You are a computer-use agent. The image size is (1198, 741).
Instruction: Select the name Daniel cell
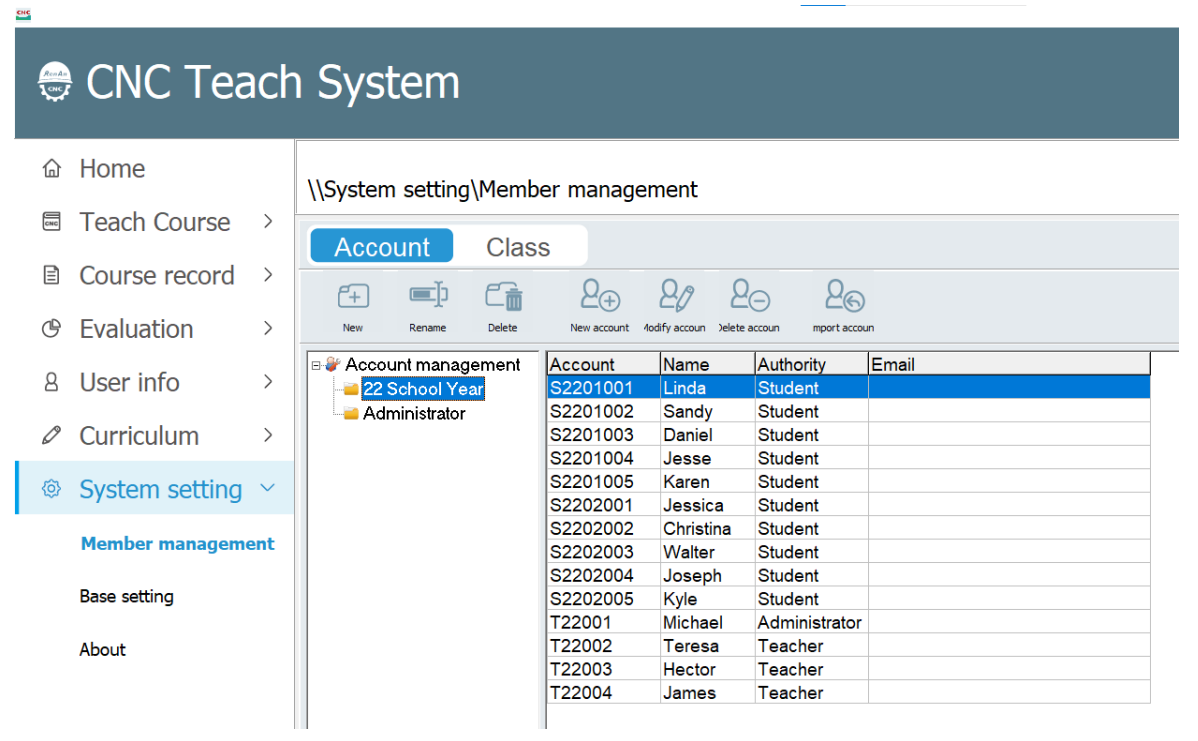pyautogui.click(x=707, y=435)
